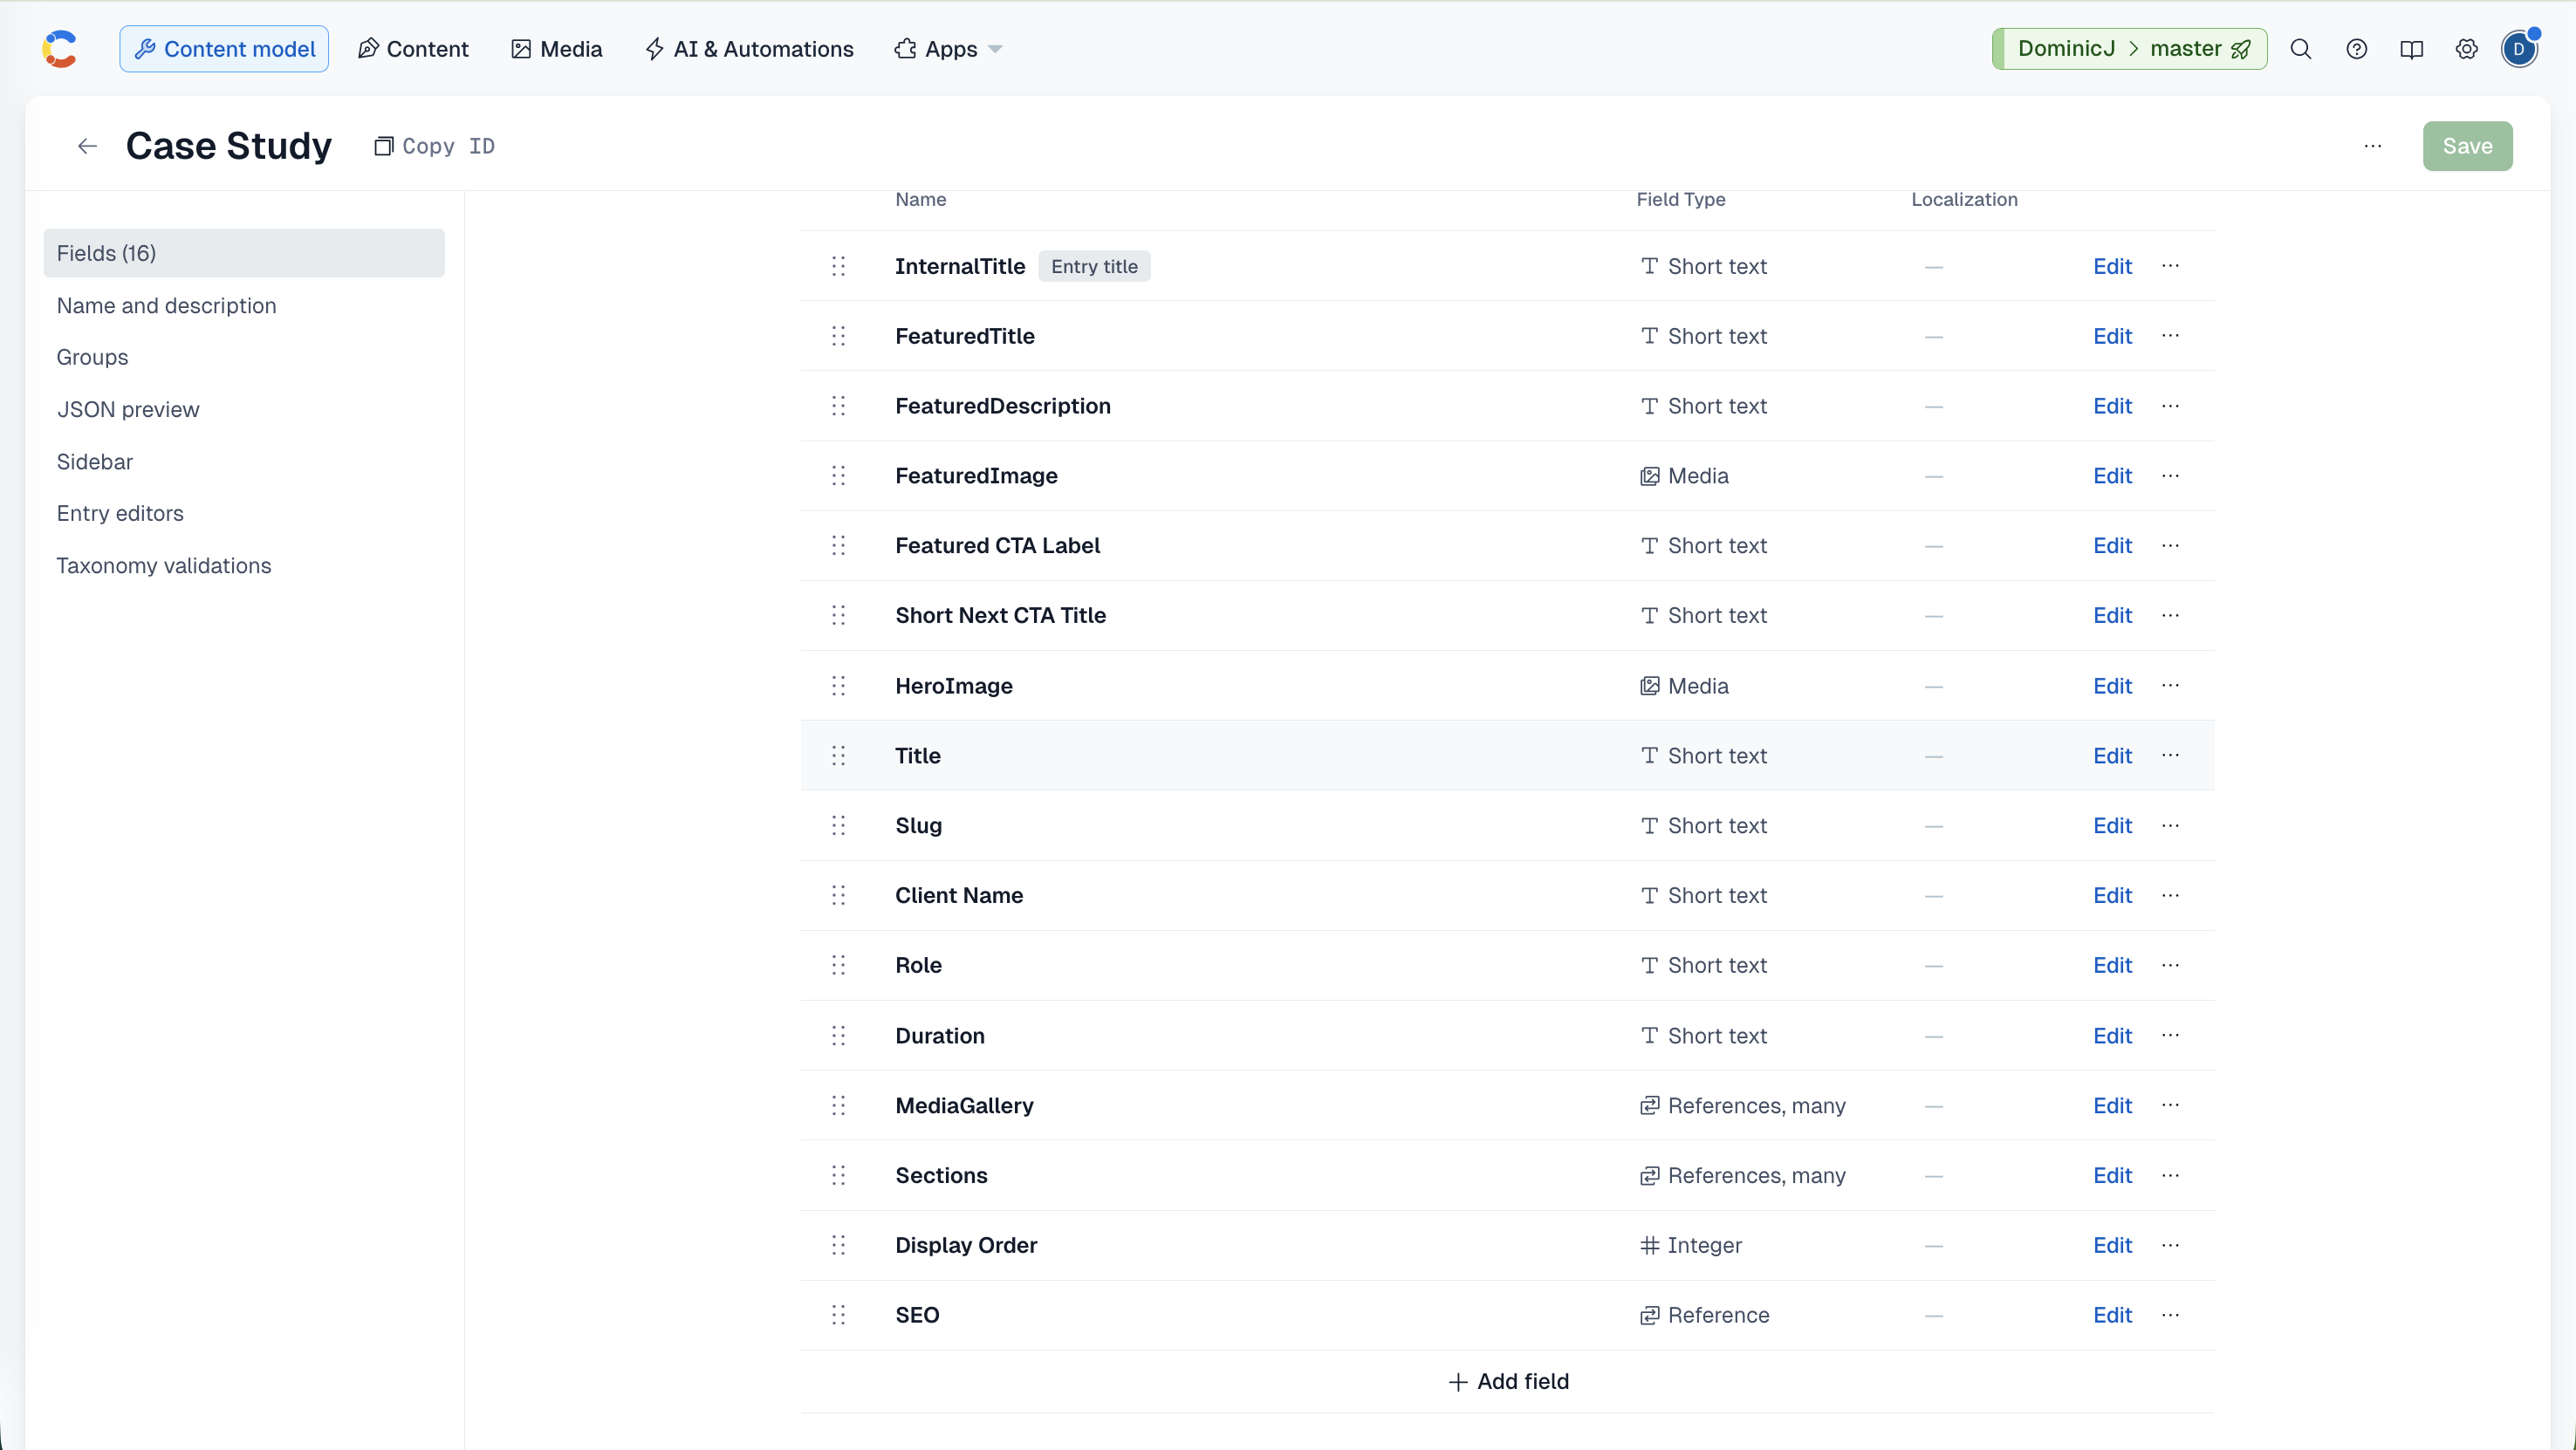The height and width of the screenshot is (1450, 2576).
Task: Grab the FeaturedTitle drag handle
Action: click(838, 336)
